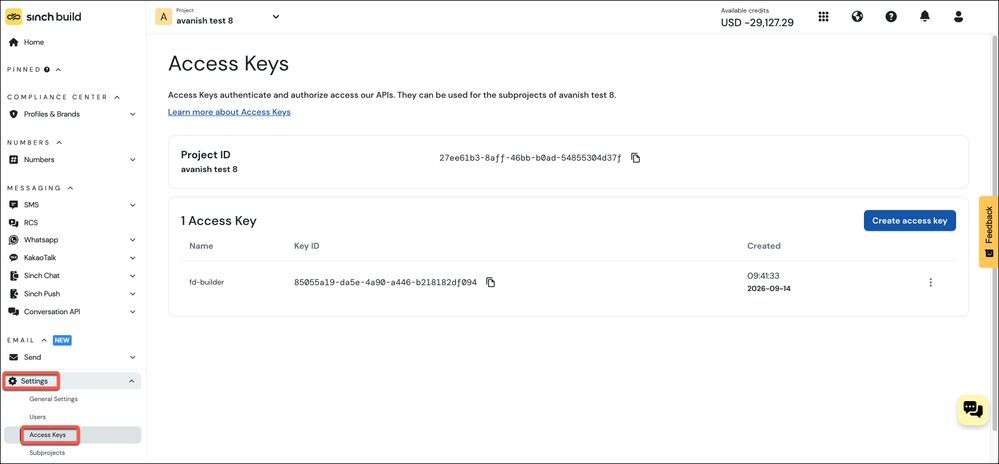Open RCS in the sidebar

point(31,223)
